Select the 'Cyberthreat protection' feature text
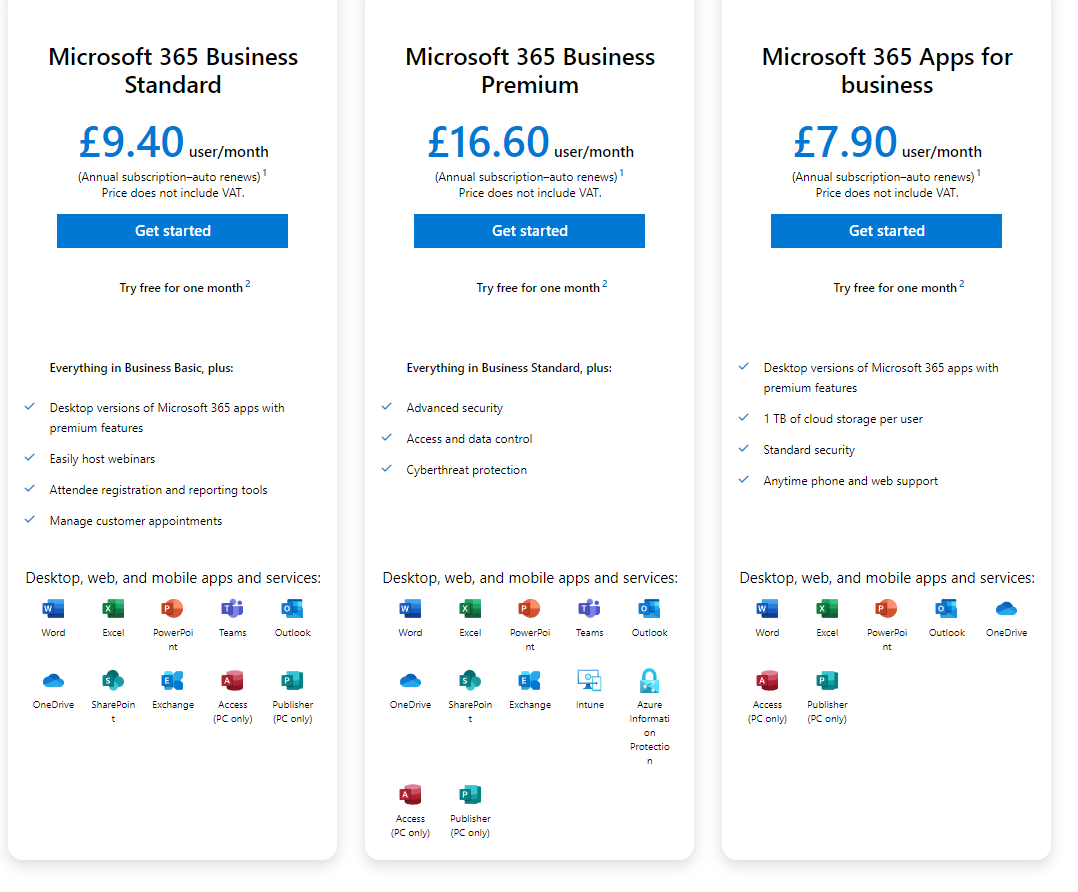The image size is (1078, 892). [x=466, y=470]
